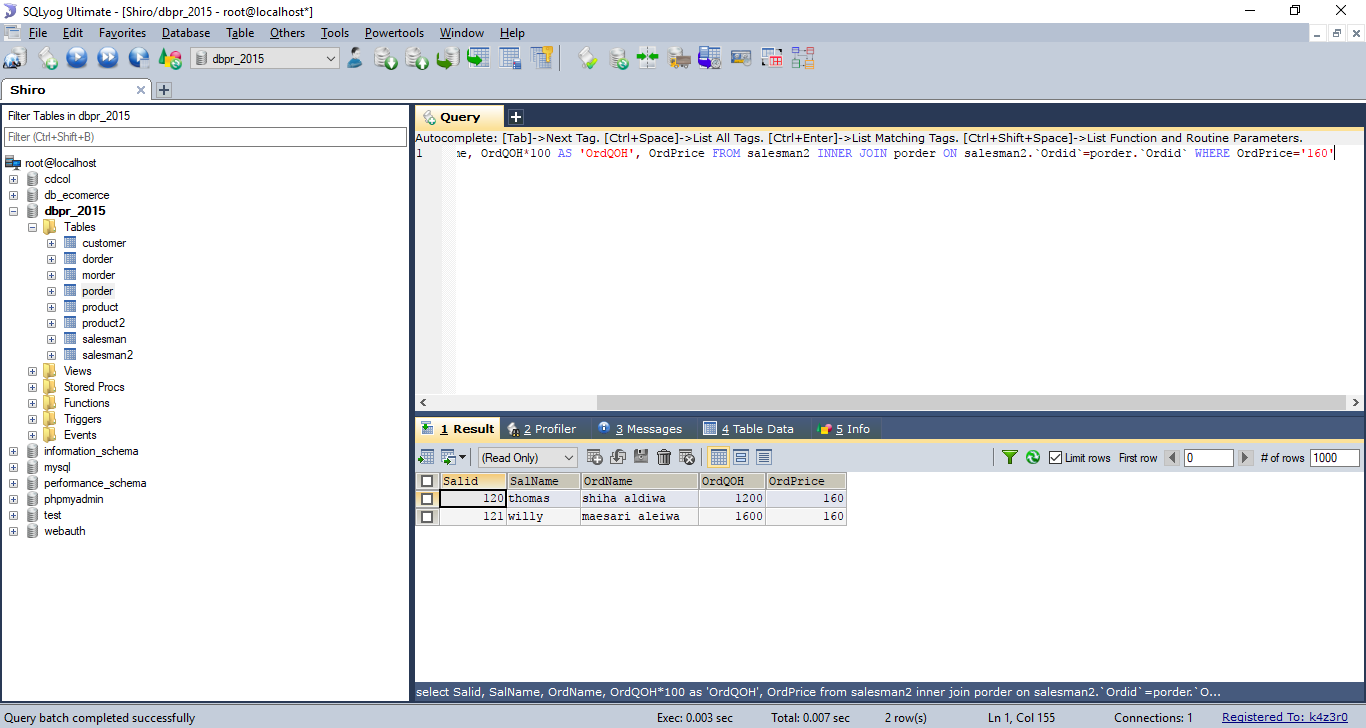Collapse the Tables folder
This screenshot has width=1366, height=728.
click(32, 227)
